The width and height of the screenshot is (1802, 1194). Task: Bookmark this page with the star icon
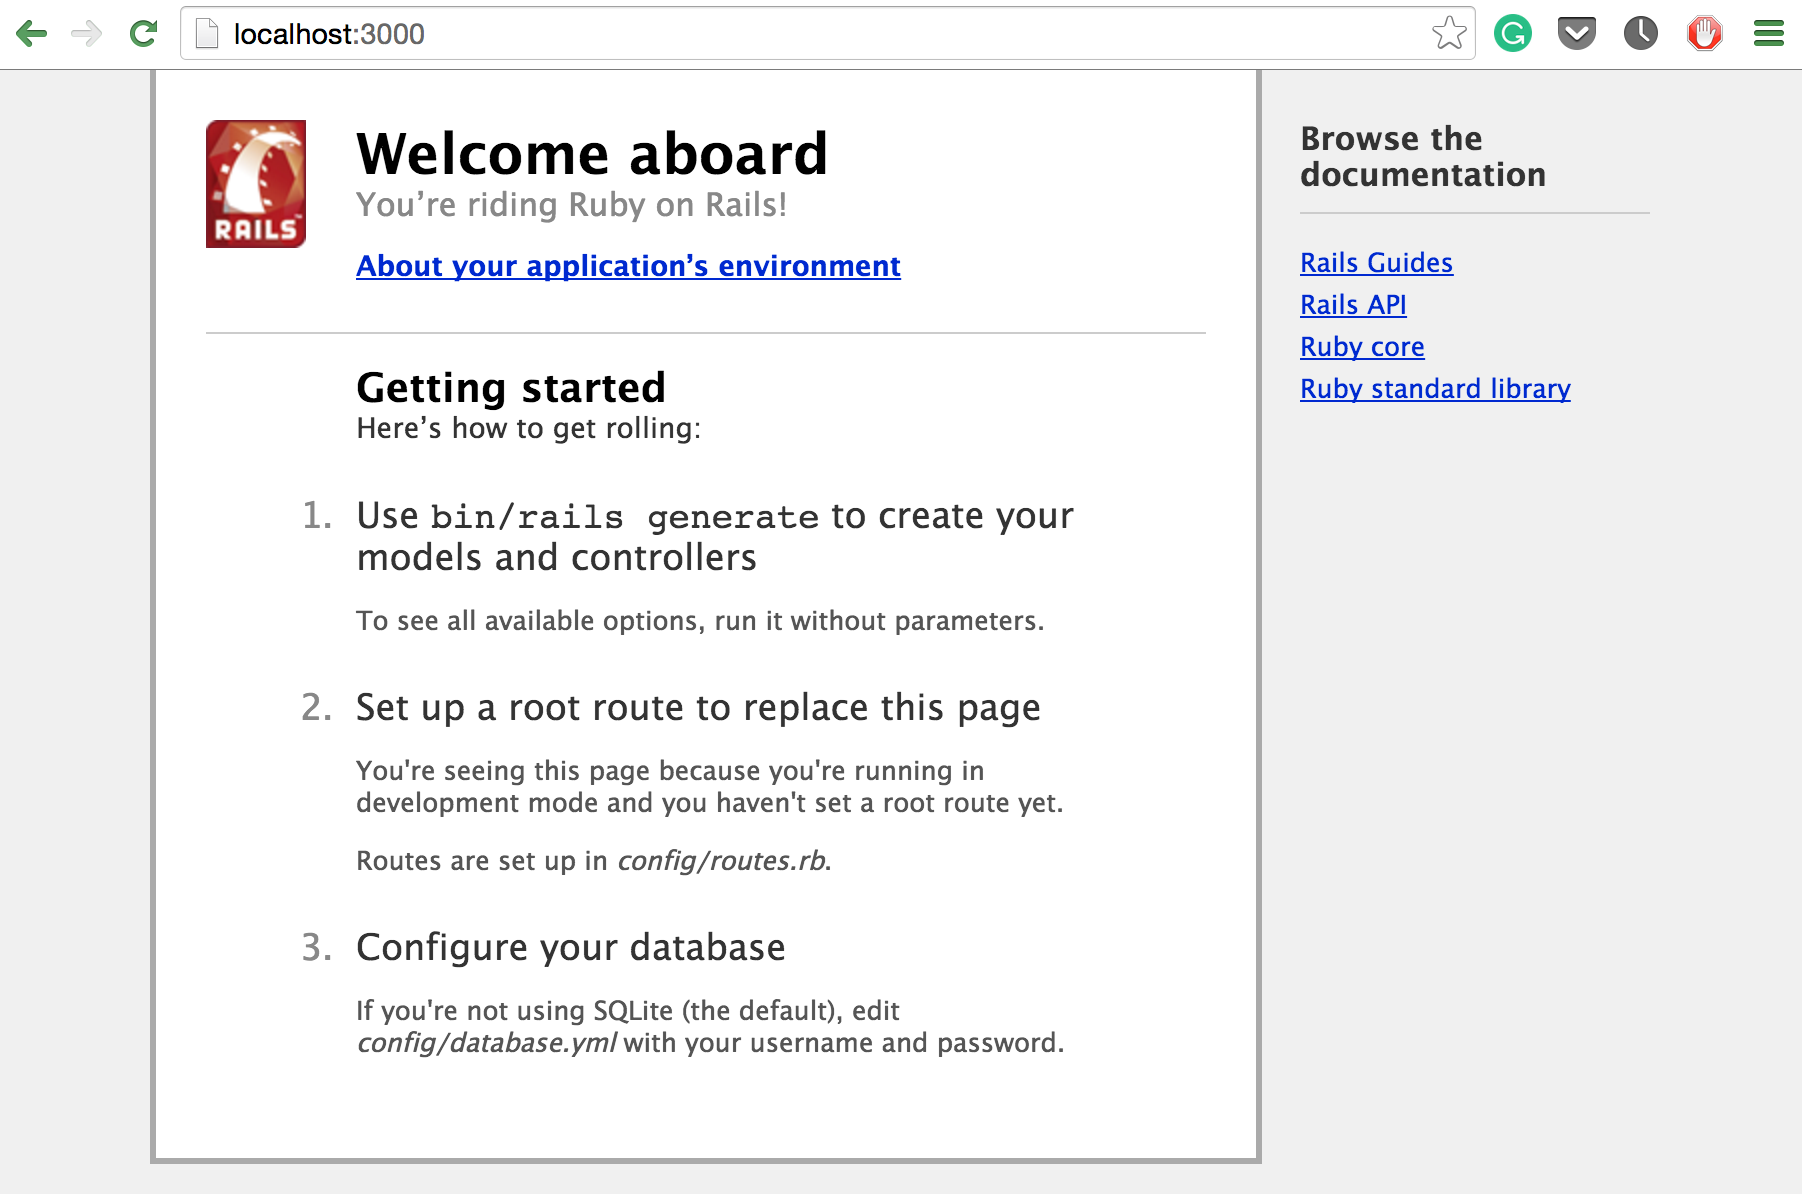1449,34
